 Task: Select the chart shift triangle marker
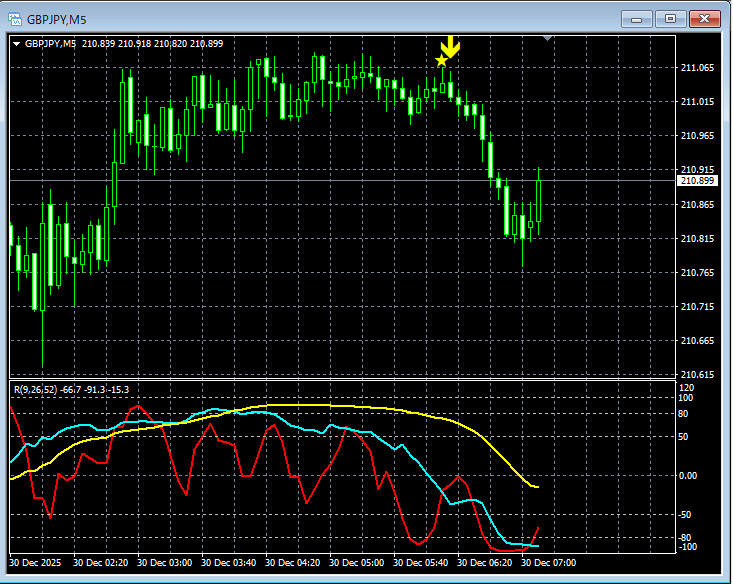(547, 38)
